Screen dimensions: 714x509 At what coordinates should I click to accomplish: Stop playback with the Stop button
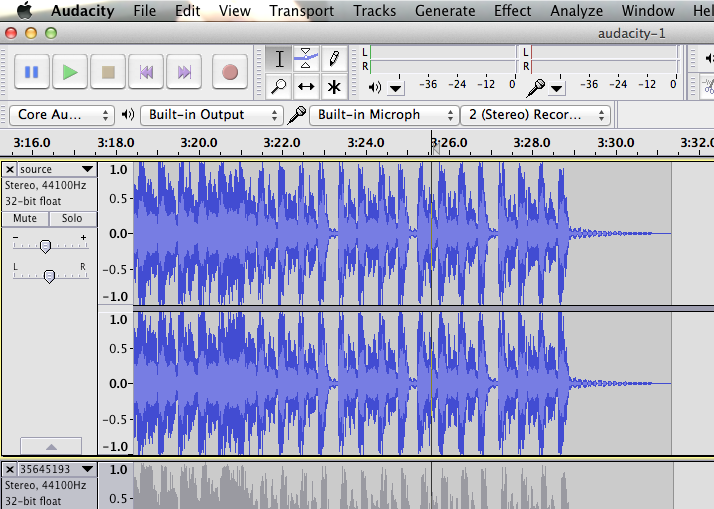108,72
